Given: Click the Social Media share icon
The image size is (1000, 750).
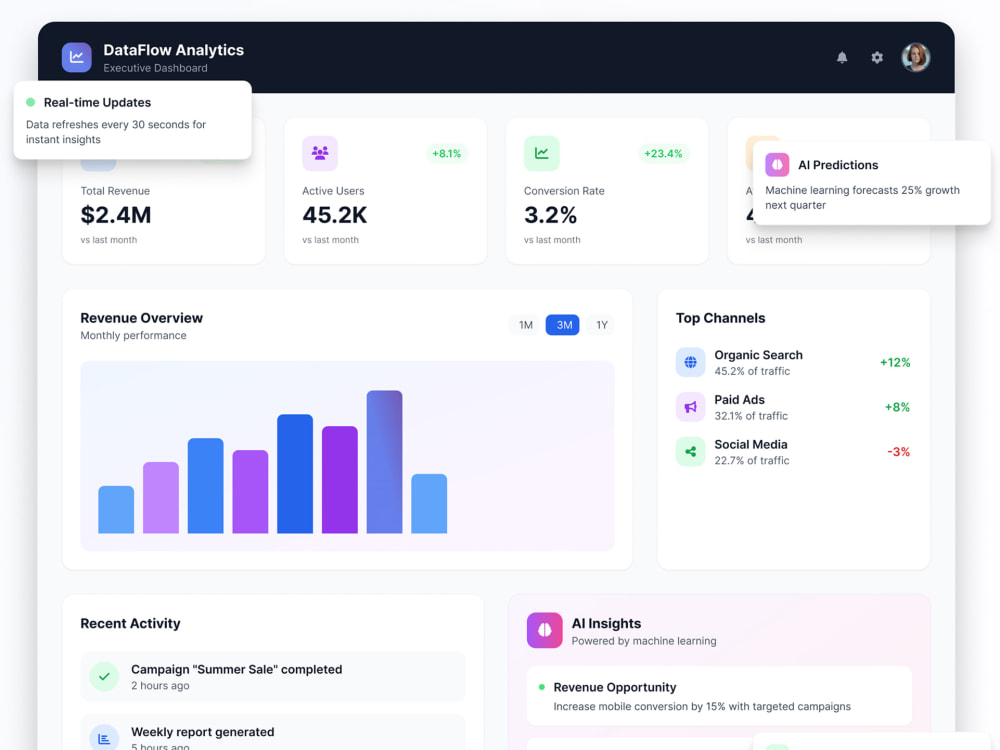Looking at the screenshot, I should point(690,452).
